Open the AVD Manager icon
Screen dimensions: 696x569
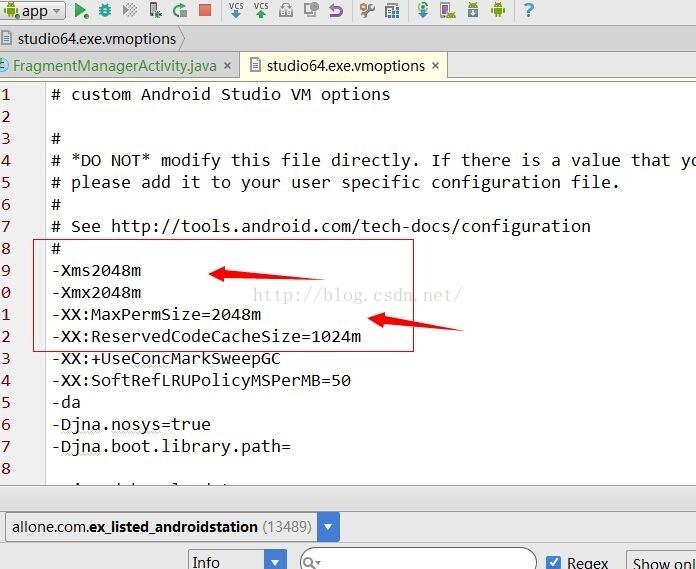coord(448,10)
